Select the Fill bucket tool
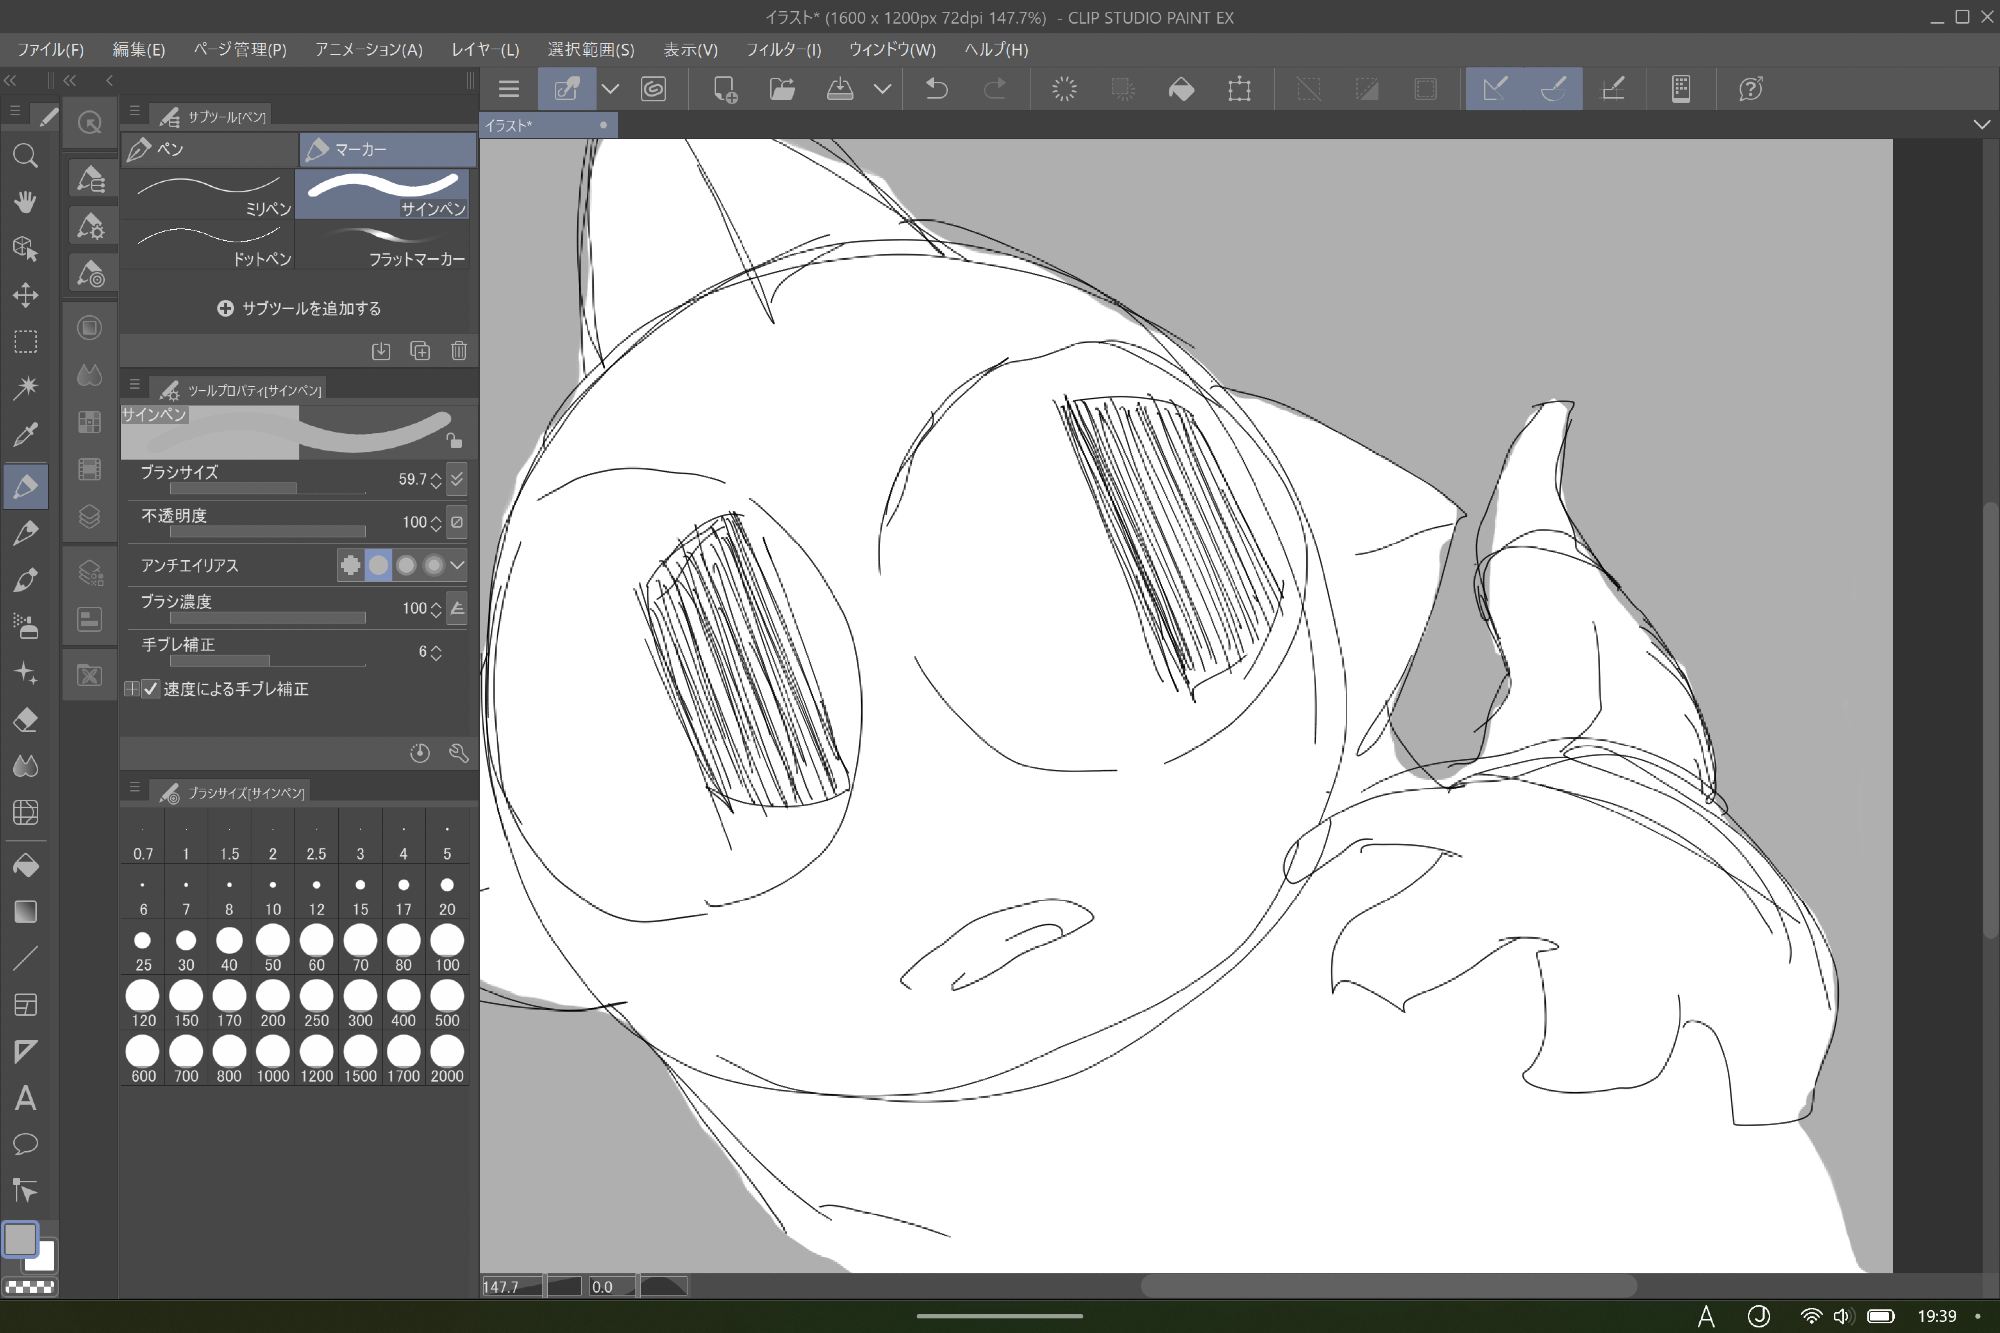2000x1333 pixels. coord(26,865)
